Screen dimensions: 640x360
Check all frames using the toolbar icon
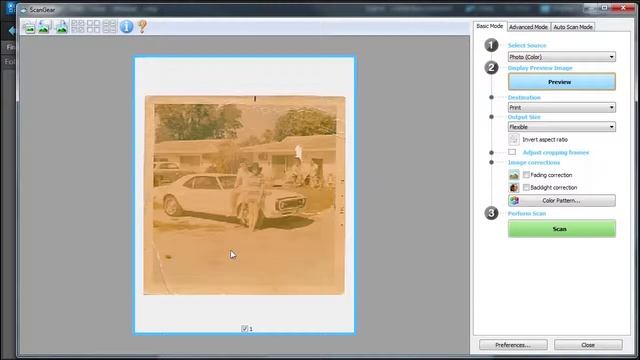pyautogui.click(x=78, y=27)
